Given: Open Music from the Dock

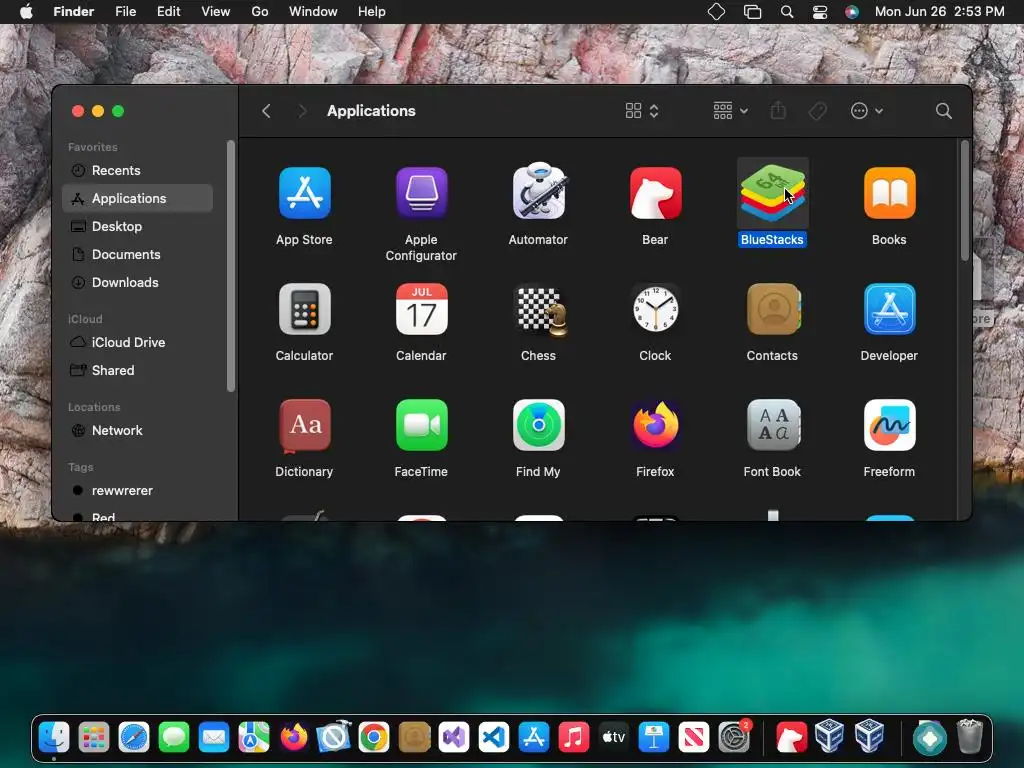Looking at the screenshot, I should (573, 738).
